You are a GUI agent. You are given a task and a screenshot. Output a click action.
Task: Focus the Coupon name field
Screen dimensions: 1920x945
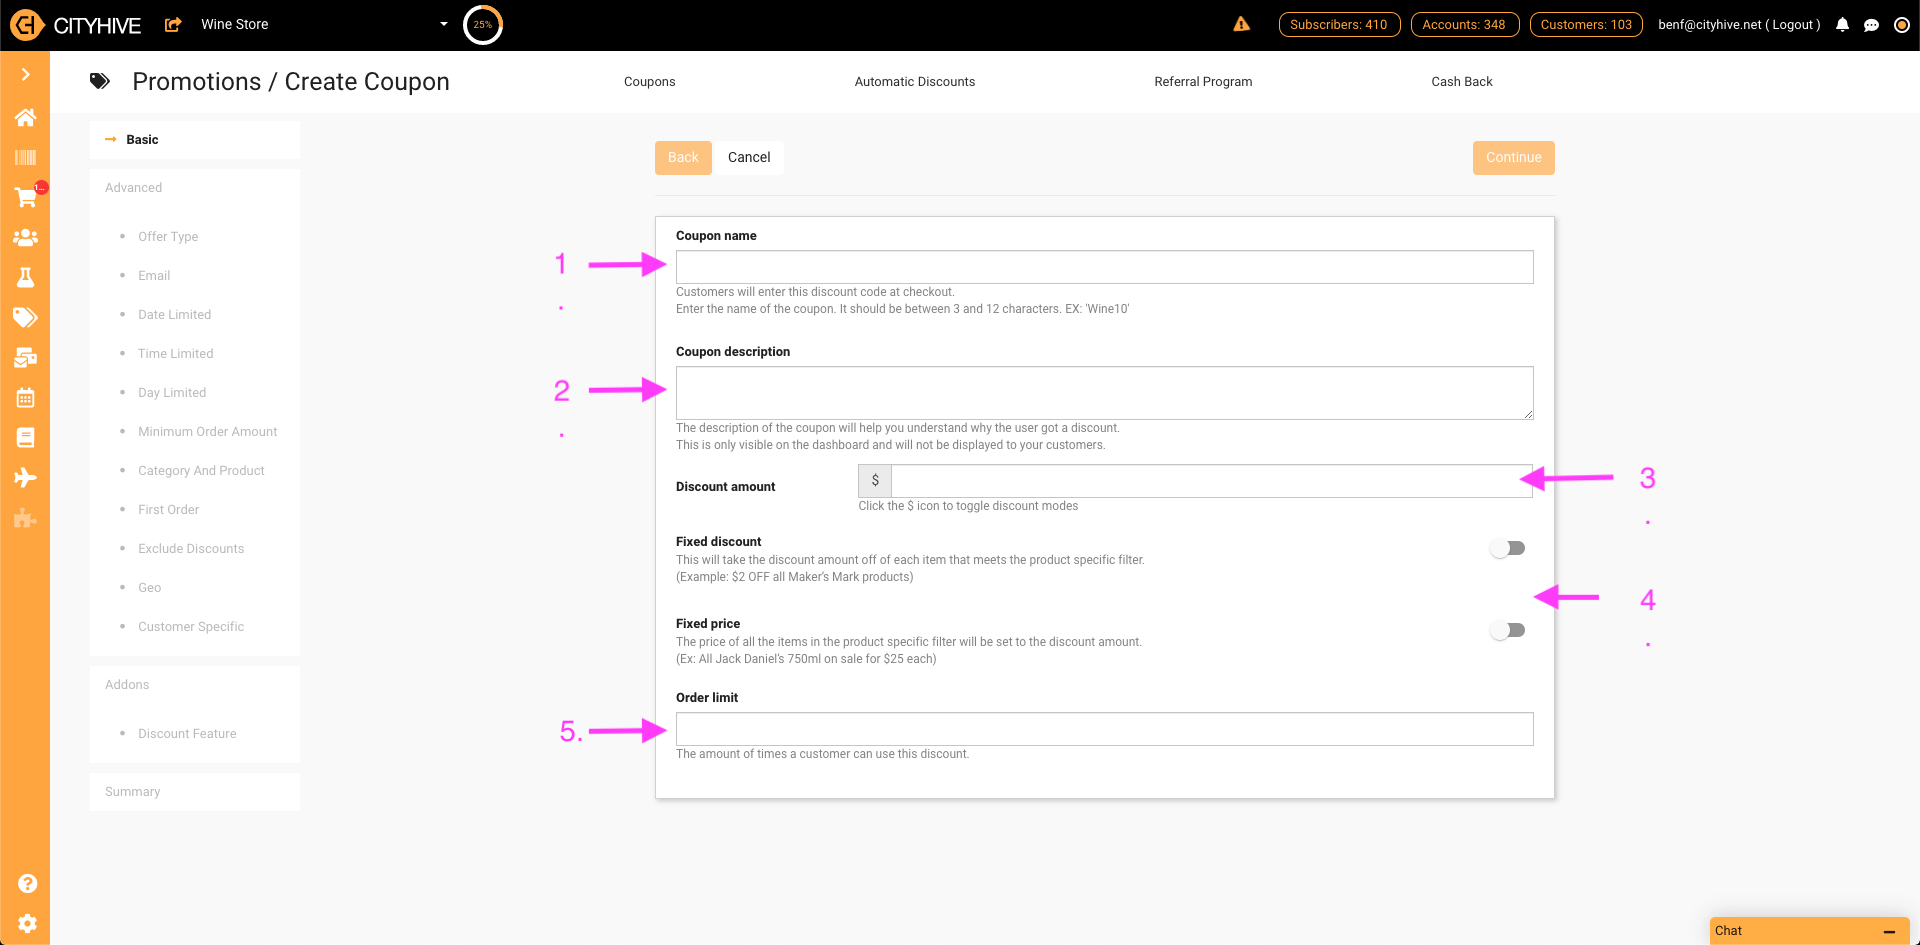tap(1104, 267)
